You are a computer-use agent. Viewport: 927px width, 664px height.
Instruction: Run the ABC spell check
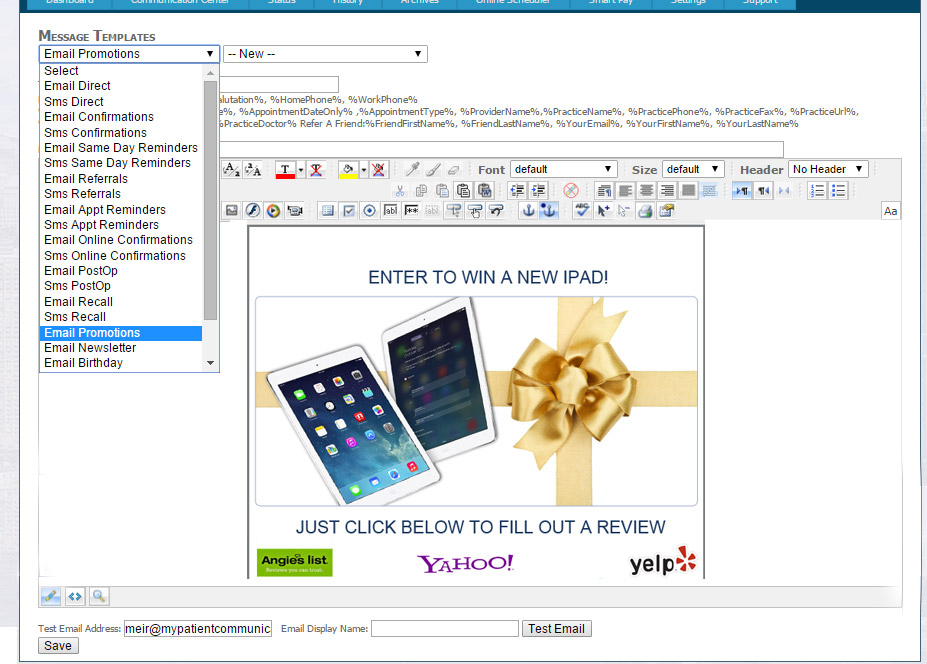[582, 210]
